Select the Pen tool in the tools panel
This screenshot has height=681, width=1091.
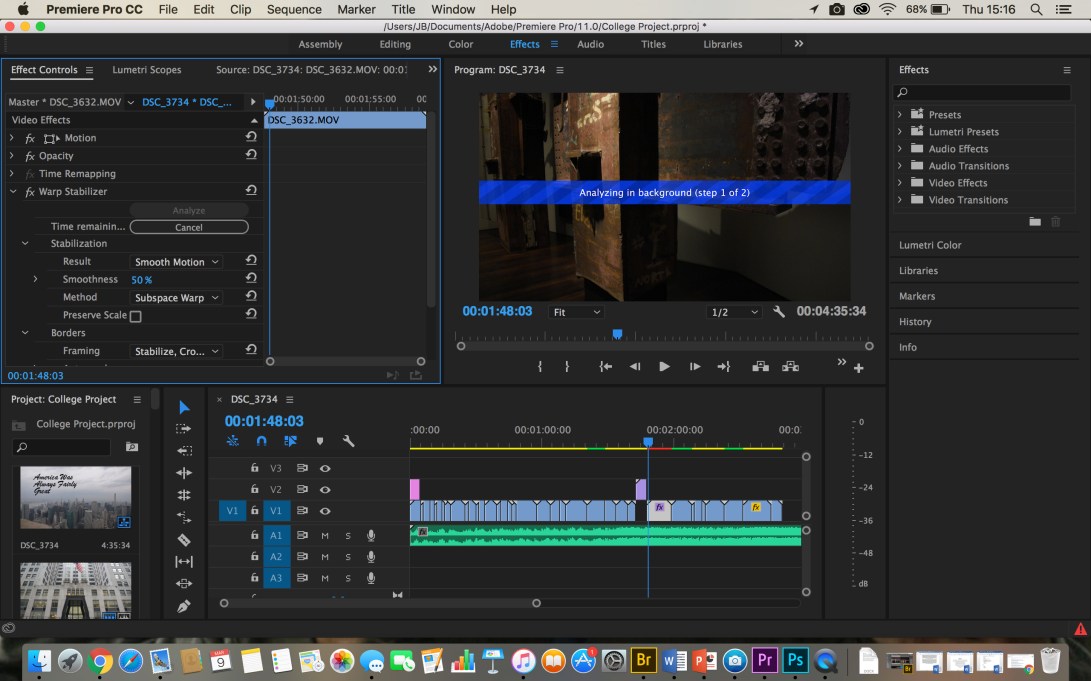click(184, 606)
